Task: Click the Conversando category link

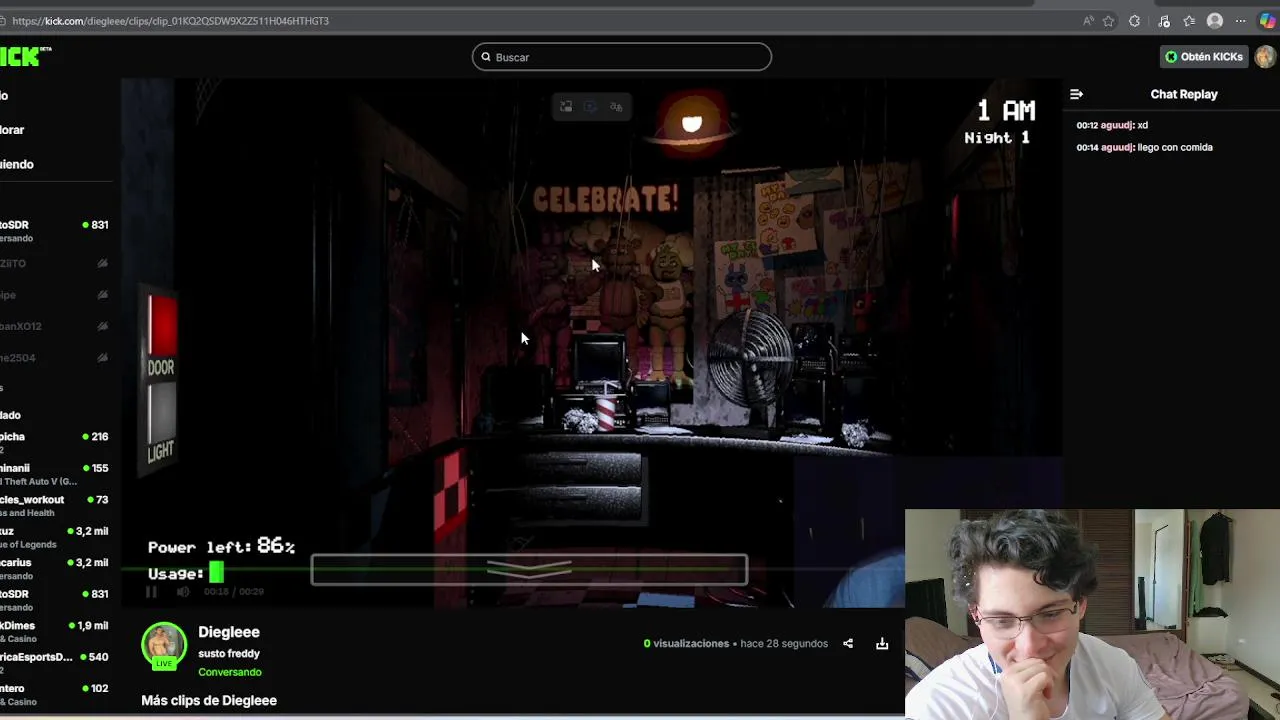Action: tap(230, 672)
